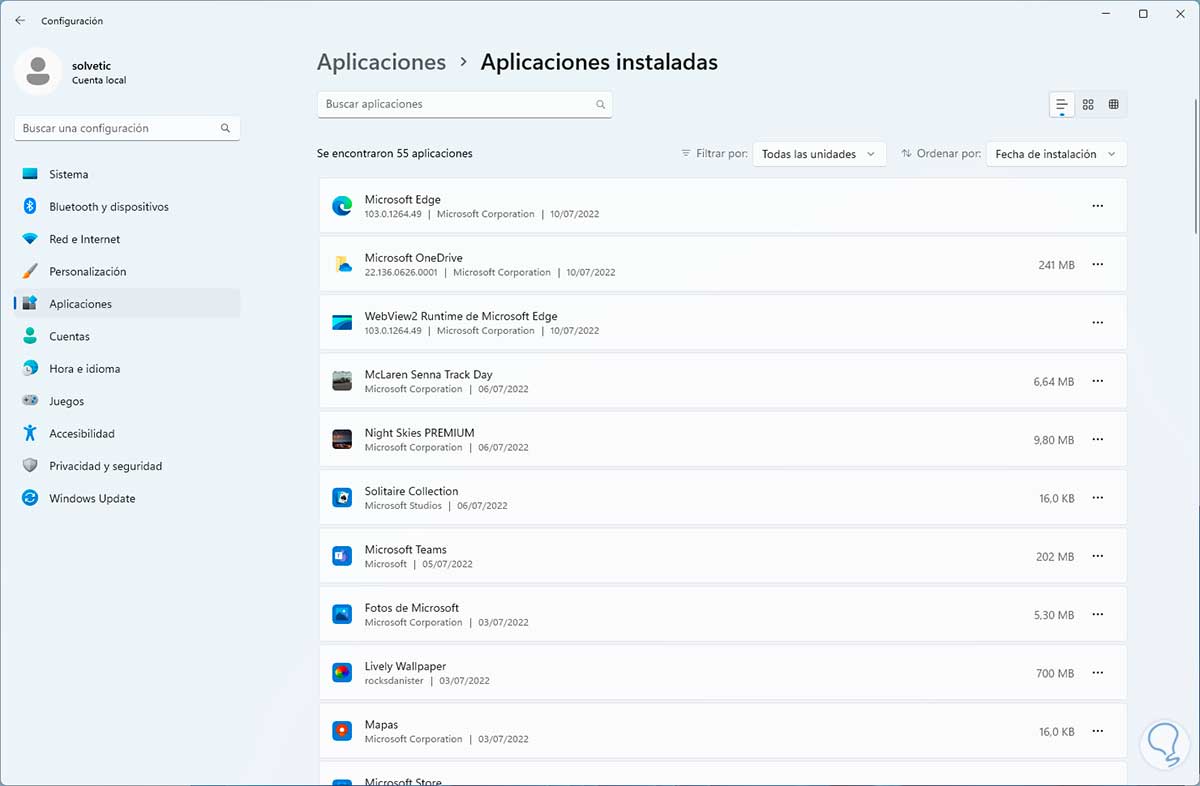Viewport: 1200px width, 786px height.
Task: Open more options for Lively Wallpaper
Action: click(1097, 673)
